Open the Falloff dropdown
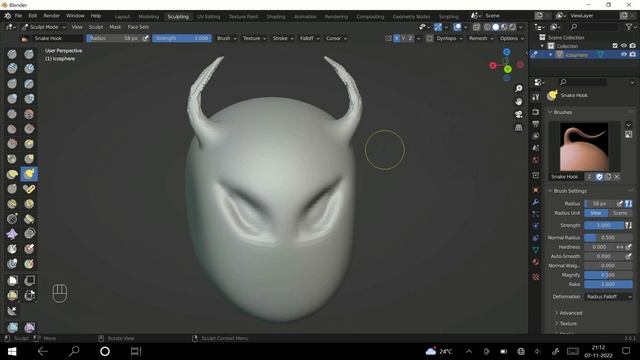This screenshot has width=640, height=360. tap(309, 38)
